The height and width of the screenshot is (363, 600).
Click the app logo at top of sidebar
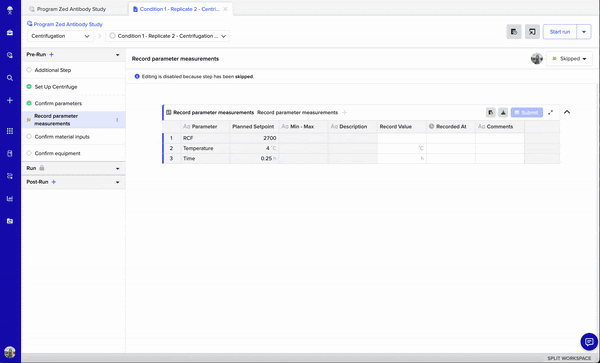10,10
